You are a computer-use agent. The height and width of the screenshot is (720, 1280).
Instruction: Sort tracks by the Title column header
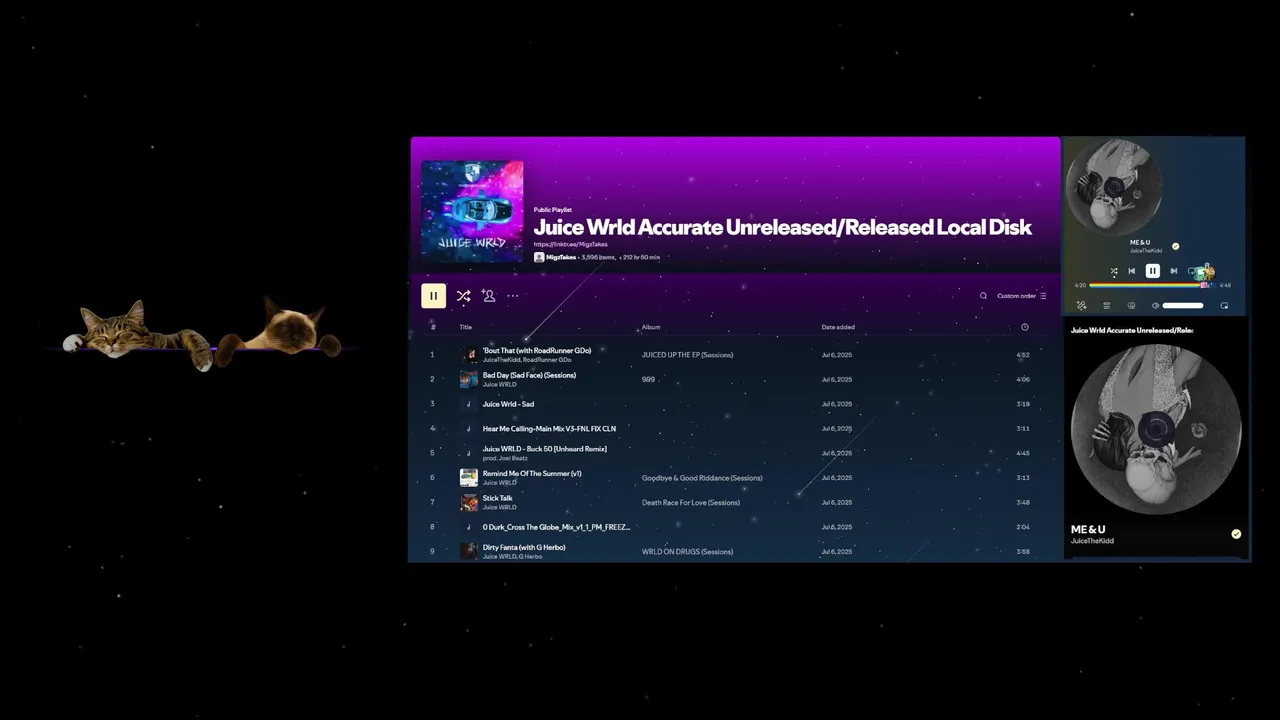(466, 327)
